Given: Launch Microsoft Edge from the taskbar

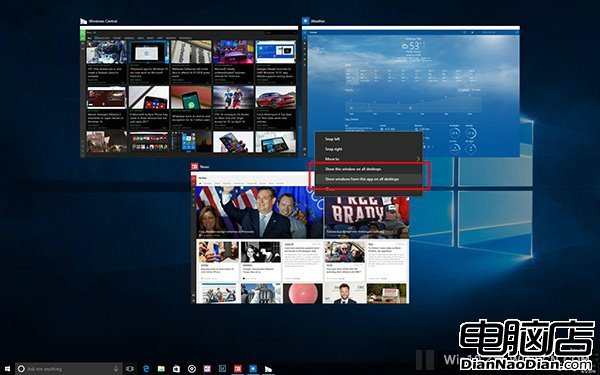Looking at the screenshot, I should (146, 368).
